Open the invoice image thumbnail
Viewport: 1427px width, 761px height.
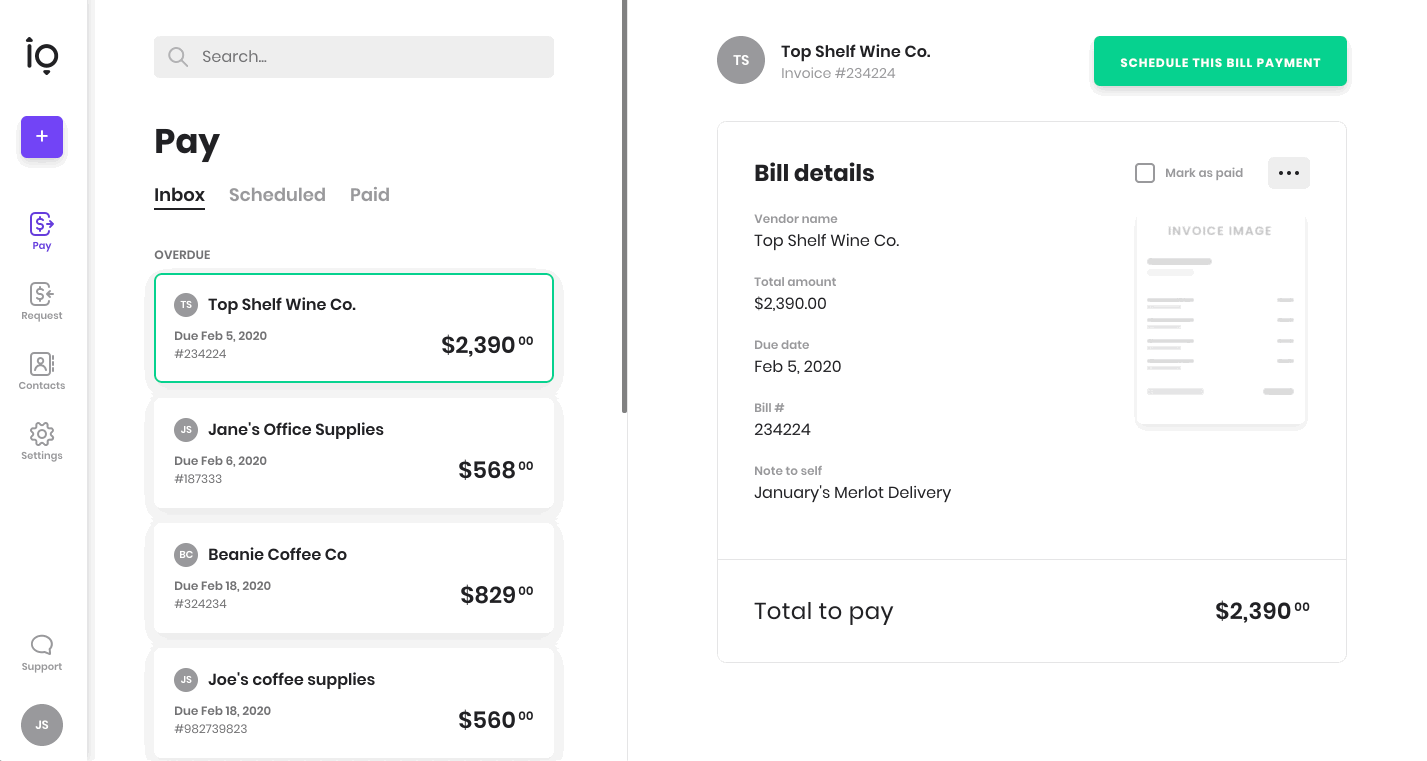[x=1221, y=318]
